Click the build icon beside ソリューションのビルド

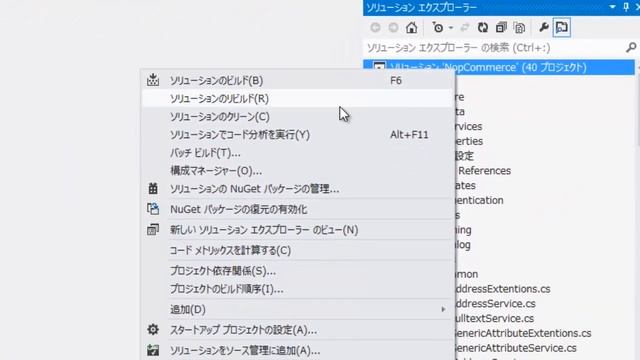pos(153,80)
